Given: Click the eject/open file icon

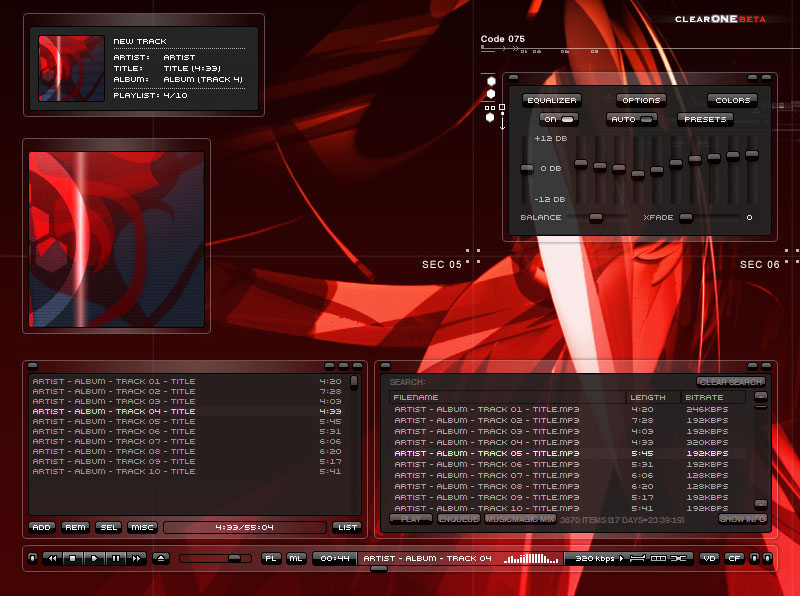Looking at the screenshot, I should [x=161, y=558].
